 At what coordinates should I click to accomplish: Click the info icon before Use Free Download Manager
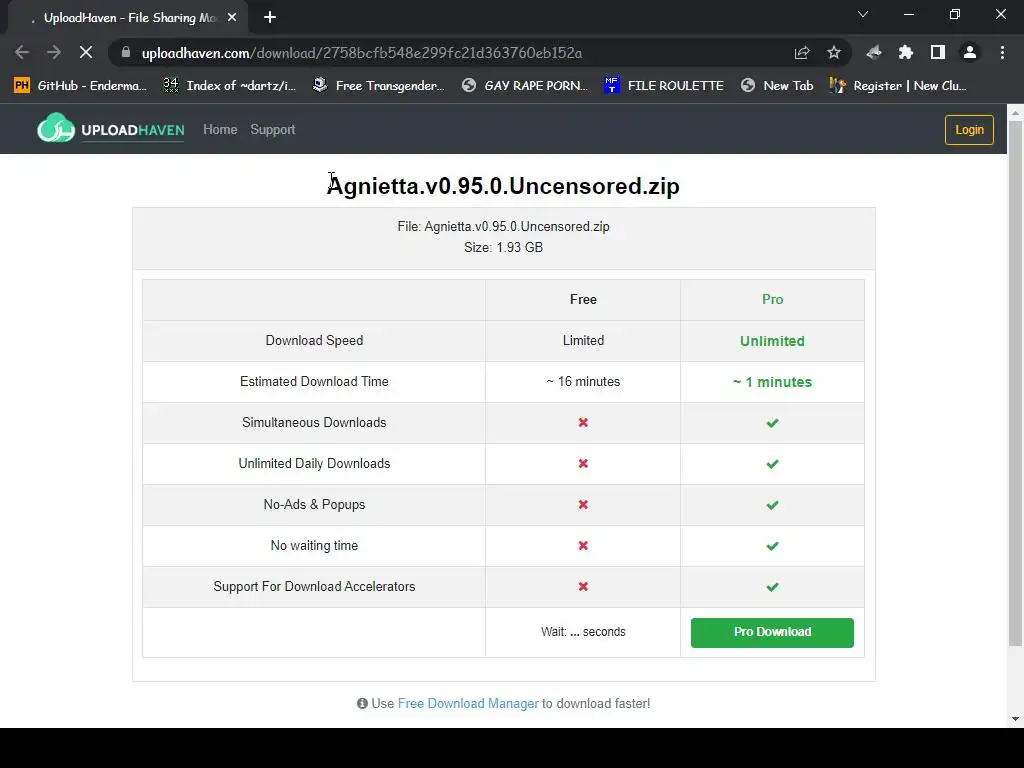click(x=362, y=703)
